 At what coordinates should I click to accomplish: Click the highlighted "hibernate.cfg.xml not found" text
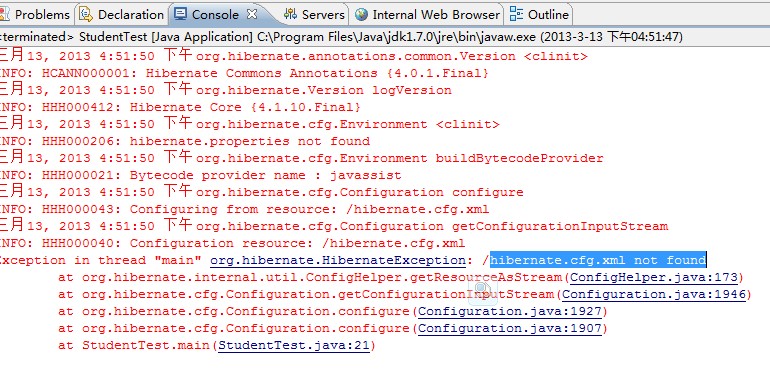[x=598, y=260]
